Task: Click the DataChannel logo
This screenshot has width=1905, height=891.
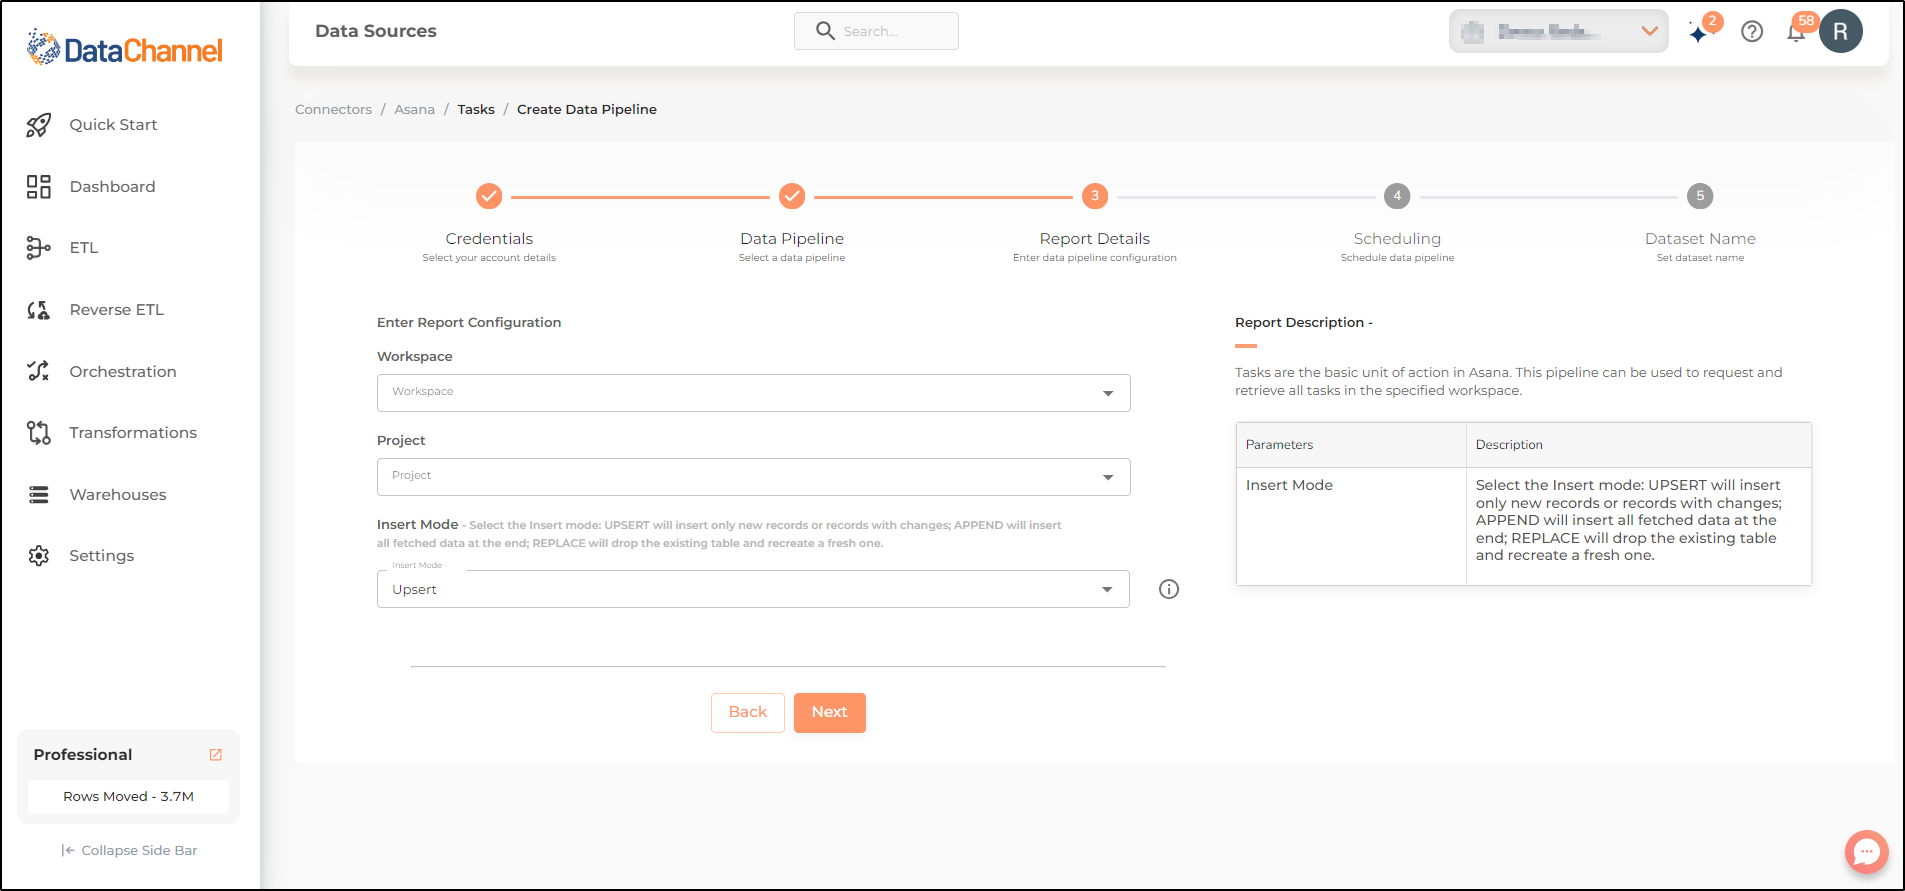Action: [x=125, y=48]
